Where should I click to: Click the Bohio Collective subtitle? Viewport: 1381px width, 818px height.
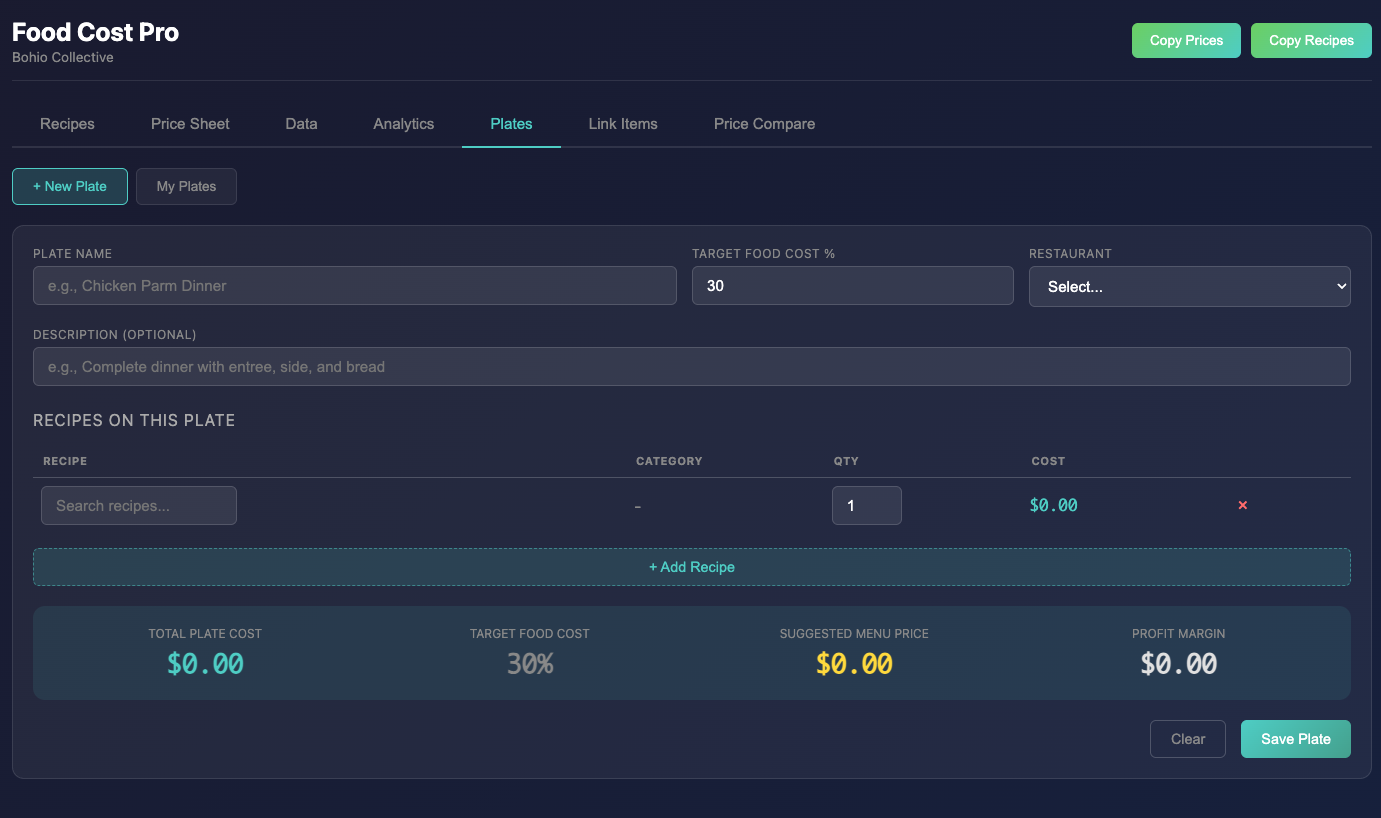click(x=63, y=57)
